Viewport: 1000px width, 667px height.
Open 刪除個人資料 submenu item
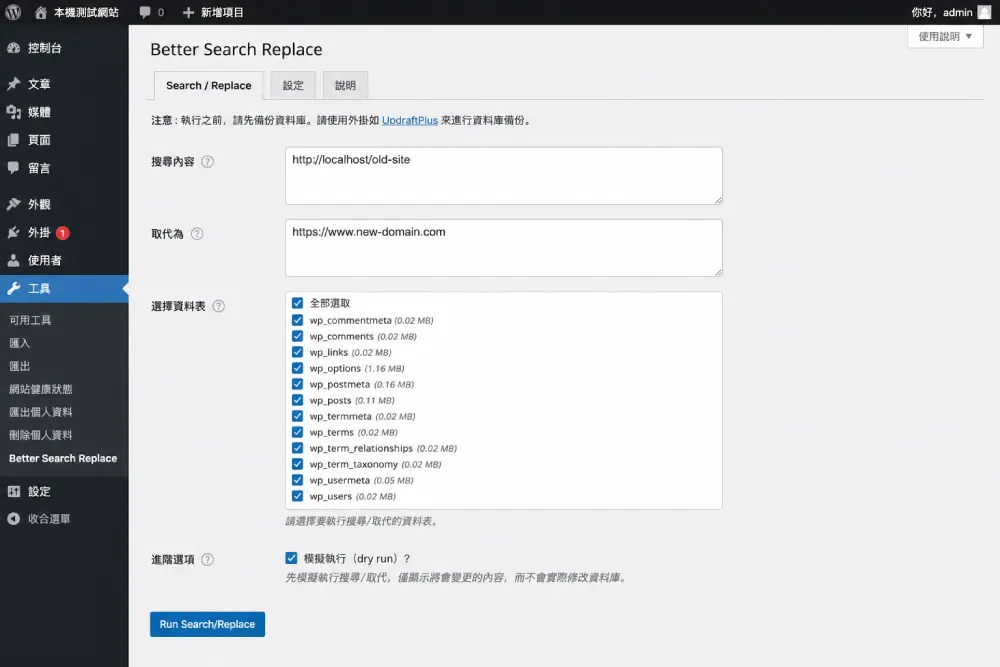(41, 435)
